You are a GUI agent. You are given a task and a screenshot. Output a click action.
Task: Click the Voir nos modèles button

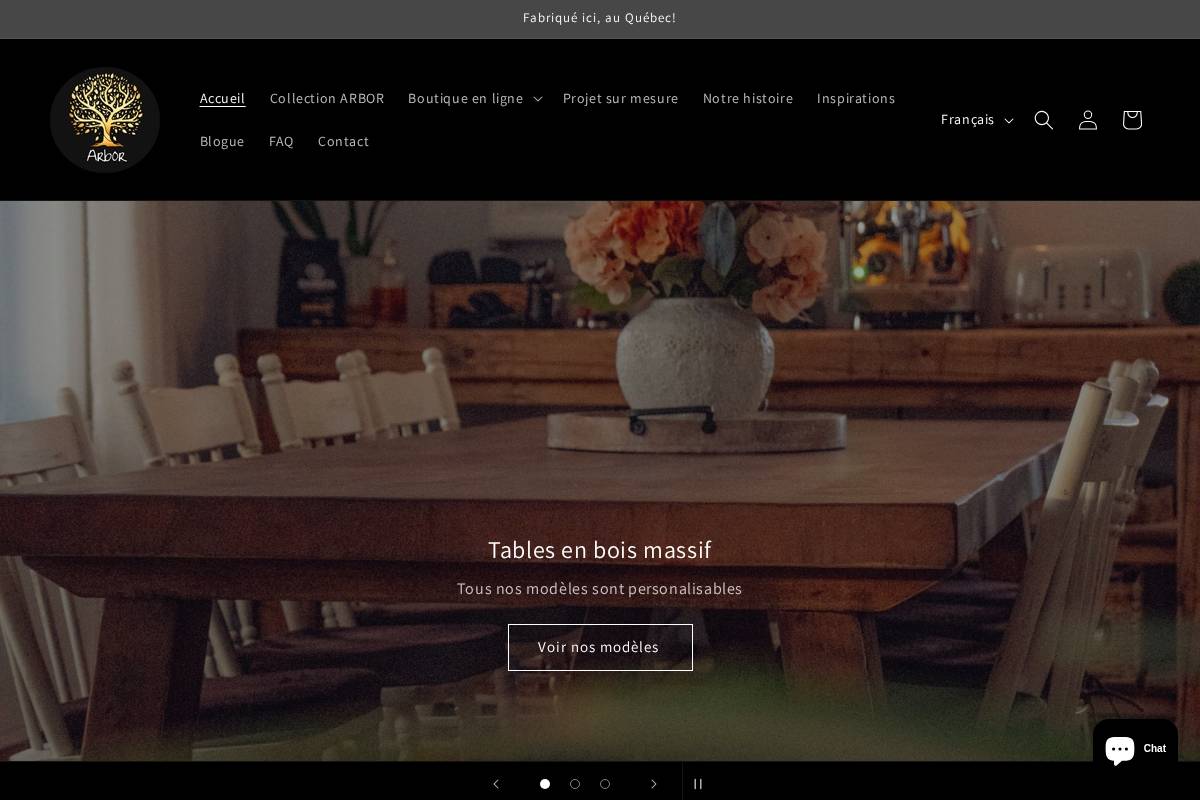(600, 647)
